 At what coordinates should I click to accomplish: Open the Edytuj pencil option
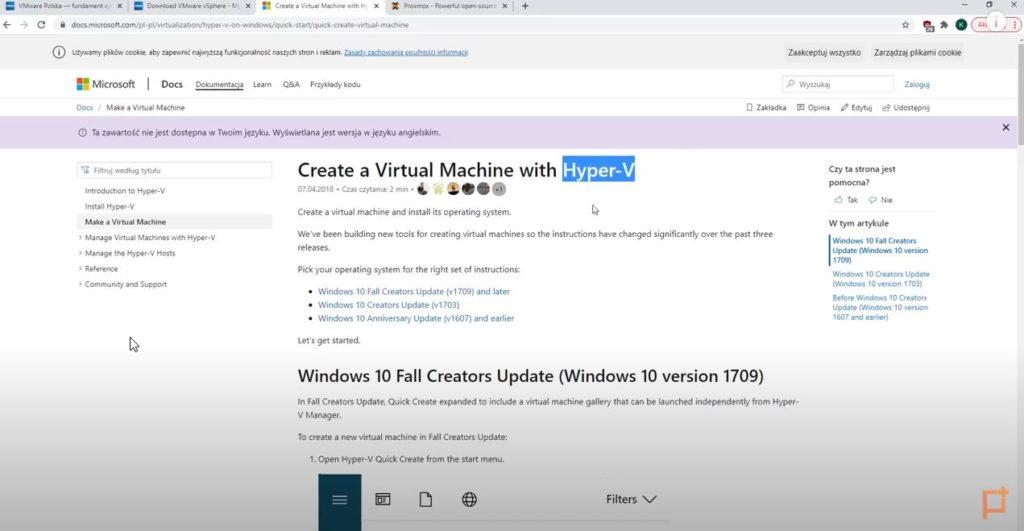click(844, 108)
